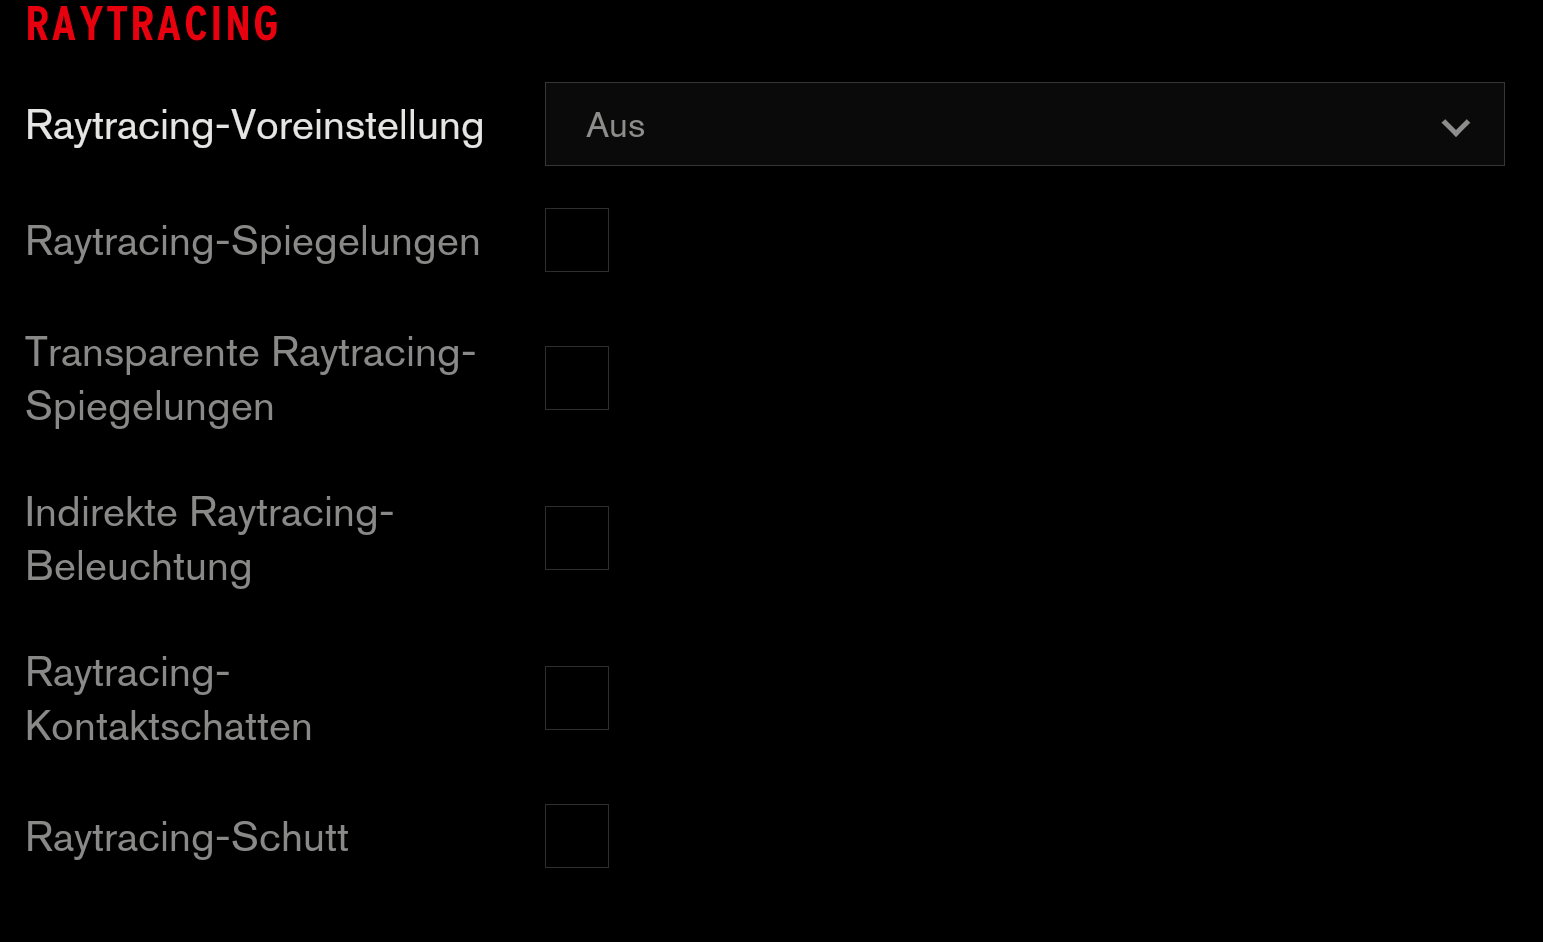Image resolution: width=1543 pixels, height=942 pixels.
Task: Check the Indirekte Raytracing-Beleuchtung box
Action: [577, 538]
